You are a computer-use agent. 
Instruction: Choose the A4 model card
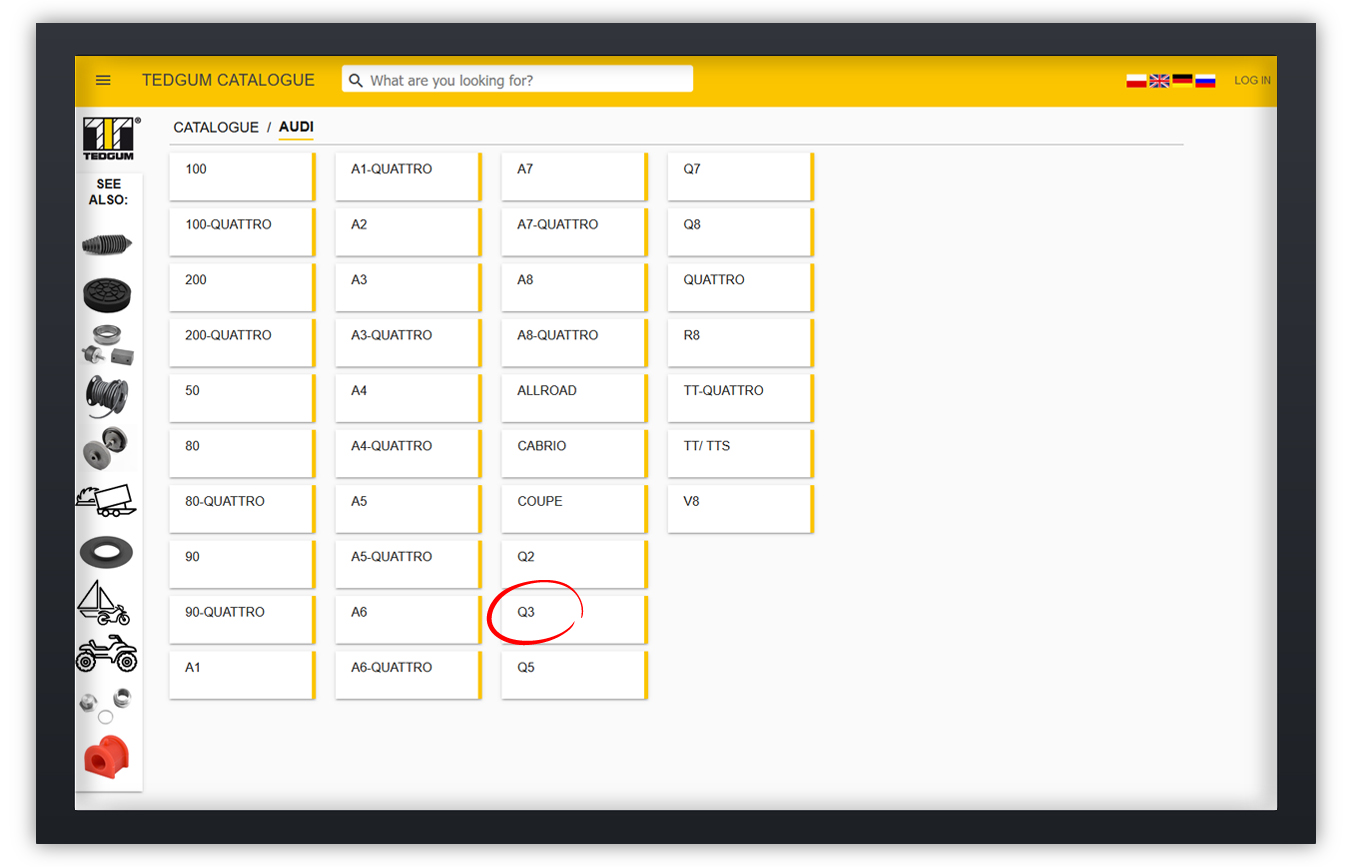click(408, 398)
